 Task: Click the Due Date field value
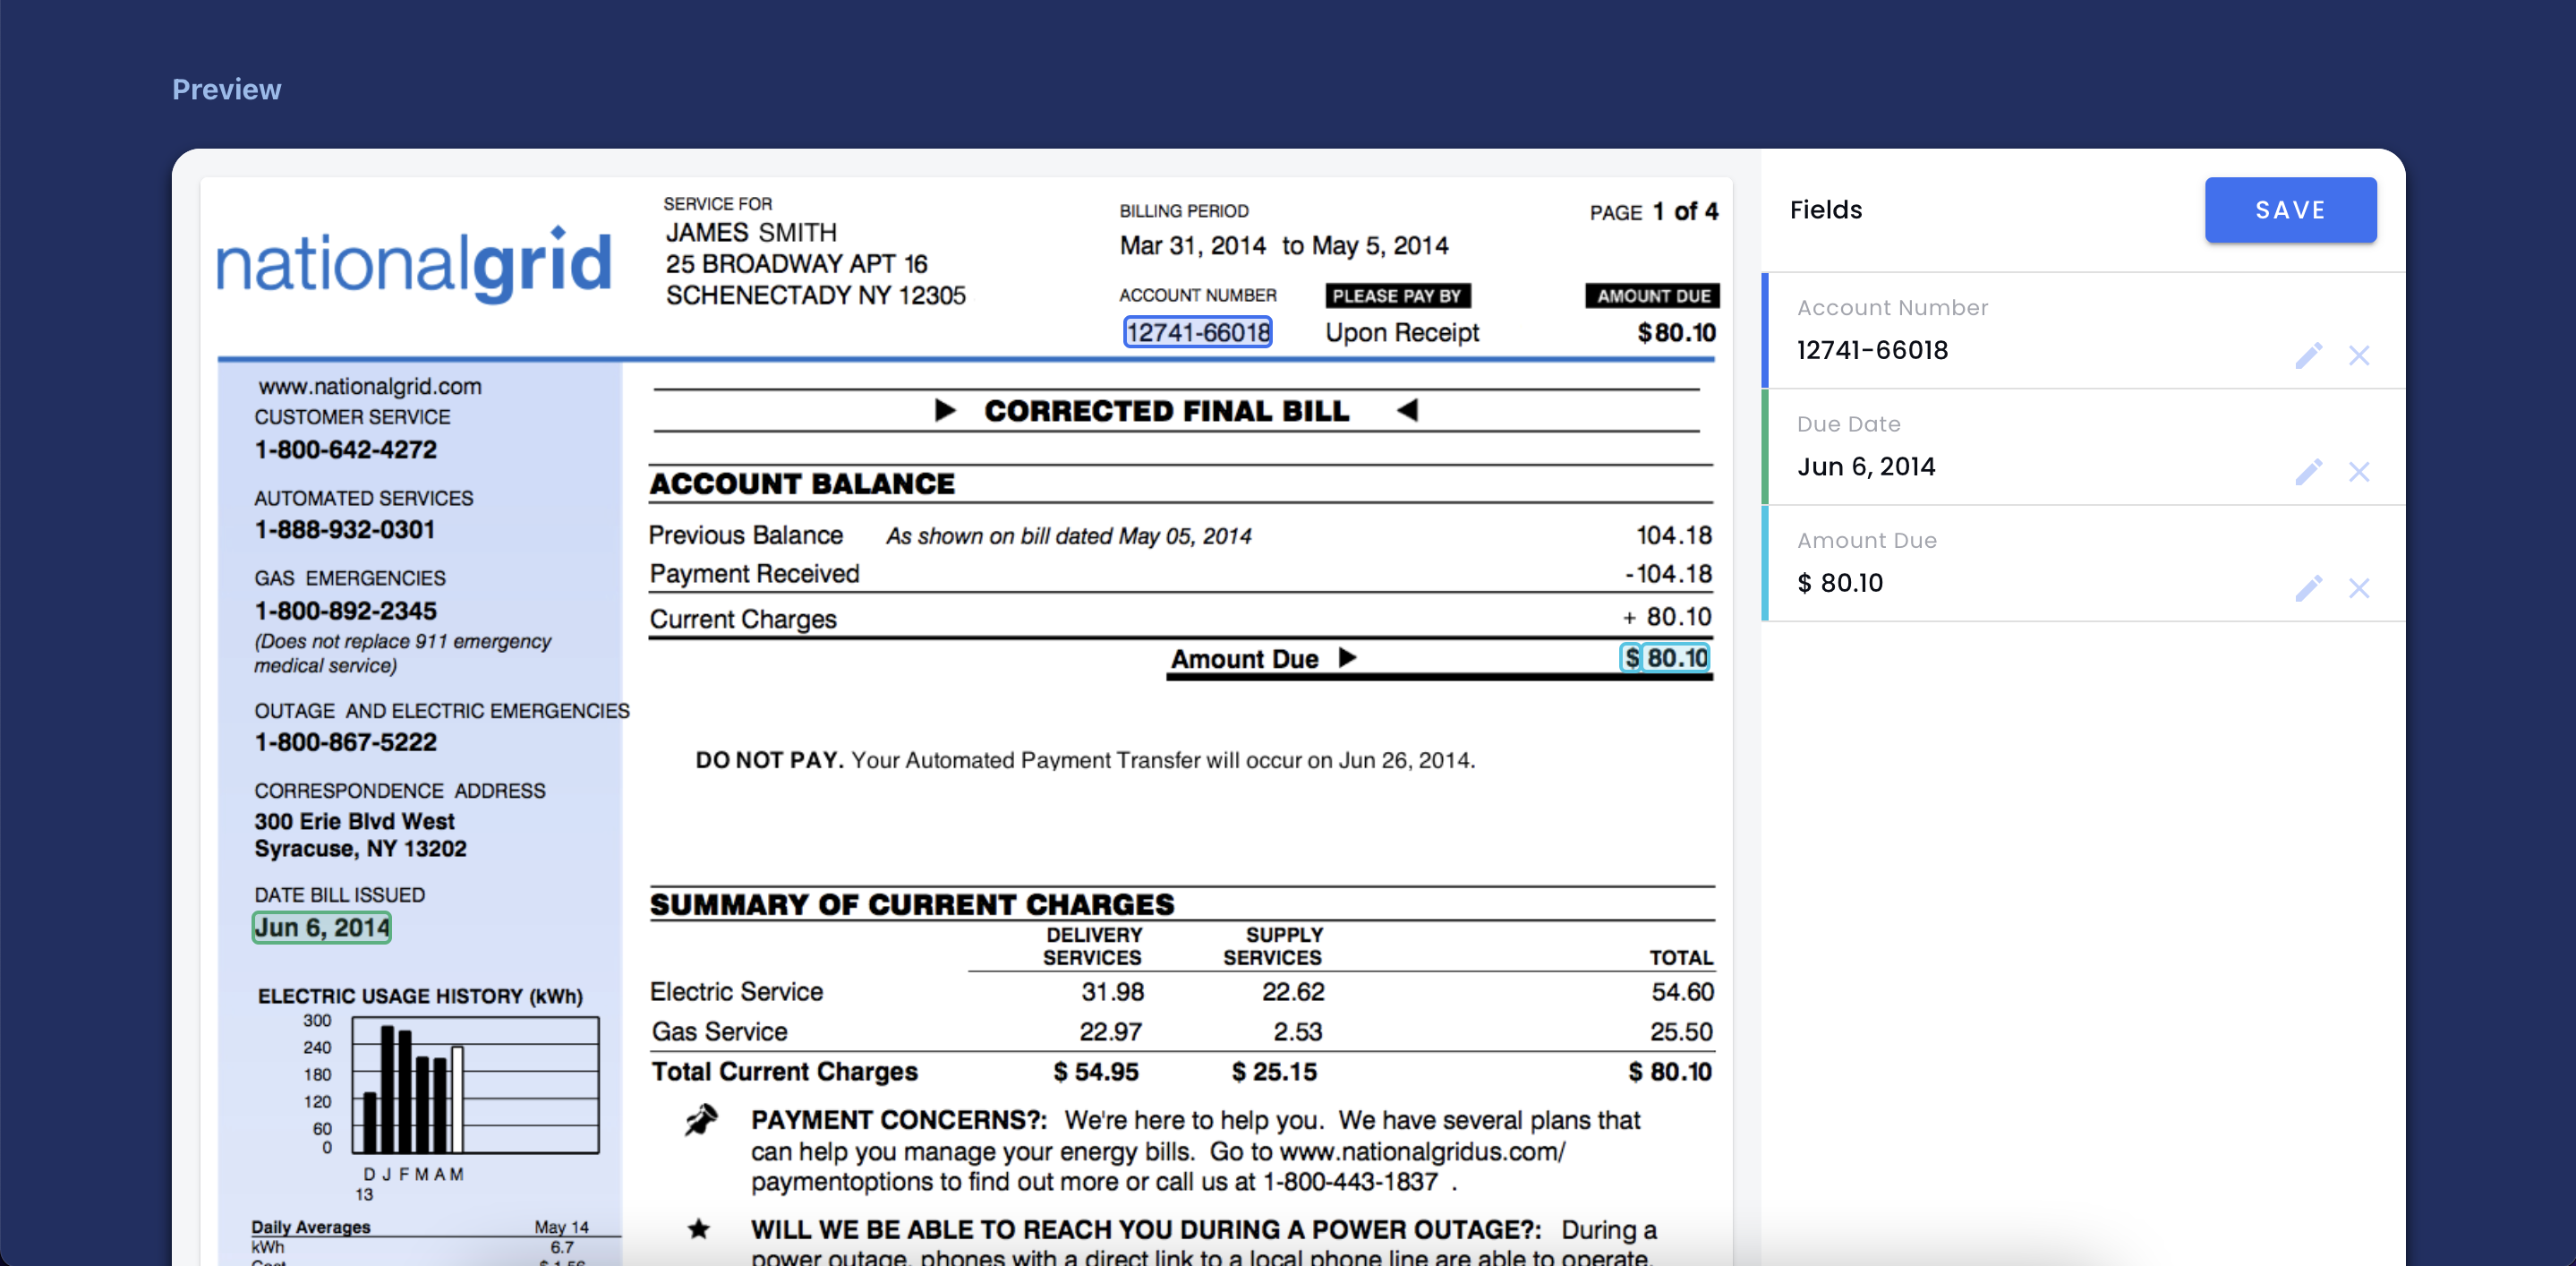(1865, 467)
